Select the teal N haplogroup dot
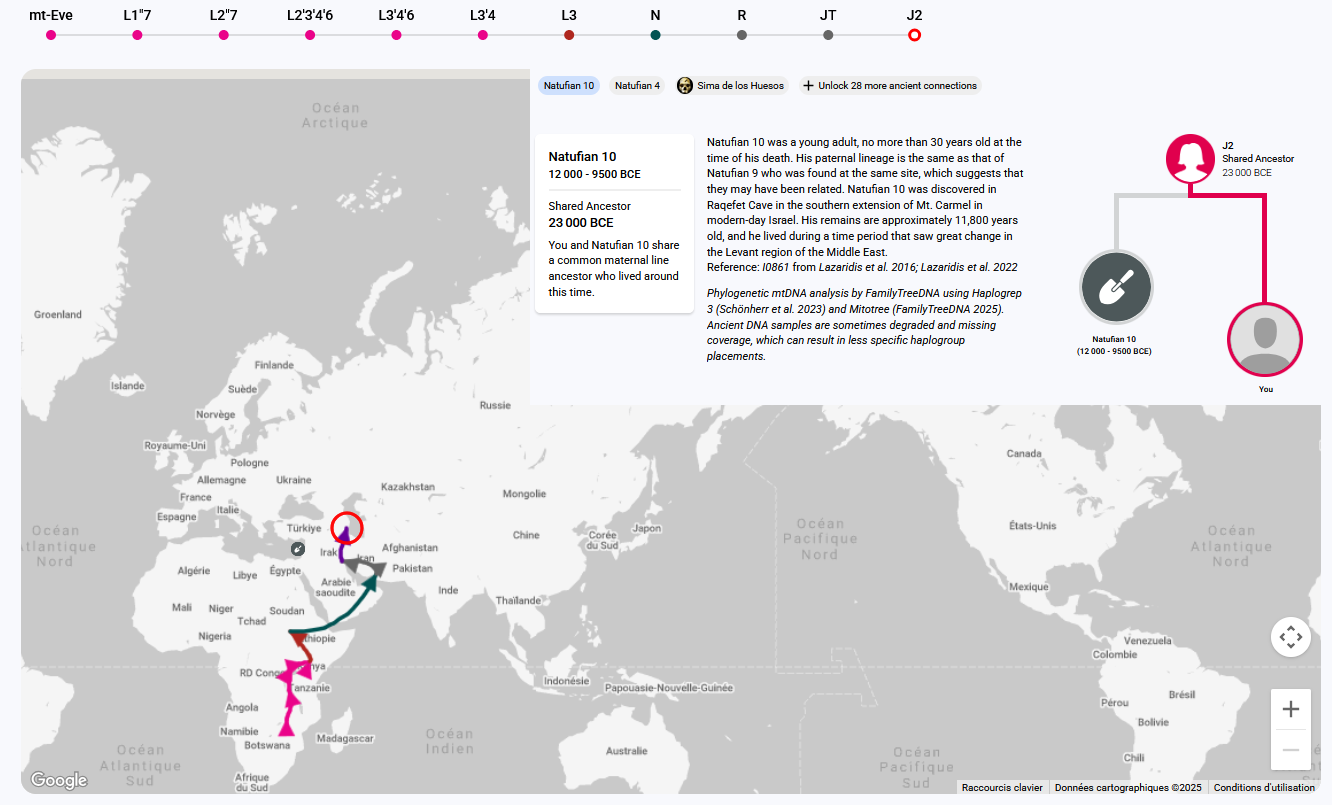This screenshot has width=1332, height=805. [655, 35]
